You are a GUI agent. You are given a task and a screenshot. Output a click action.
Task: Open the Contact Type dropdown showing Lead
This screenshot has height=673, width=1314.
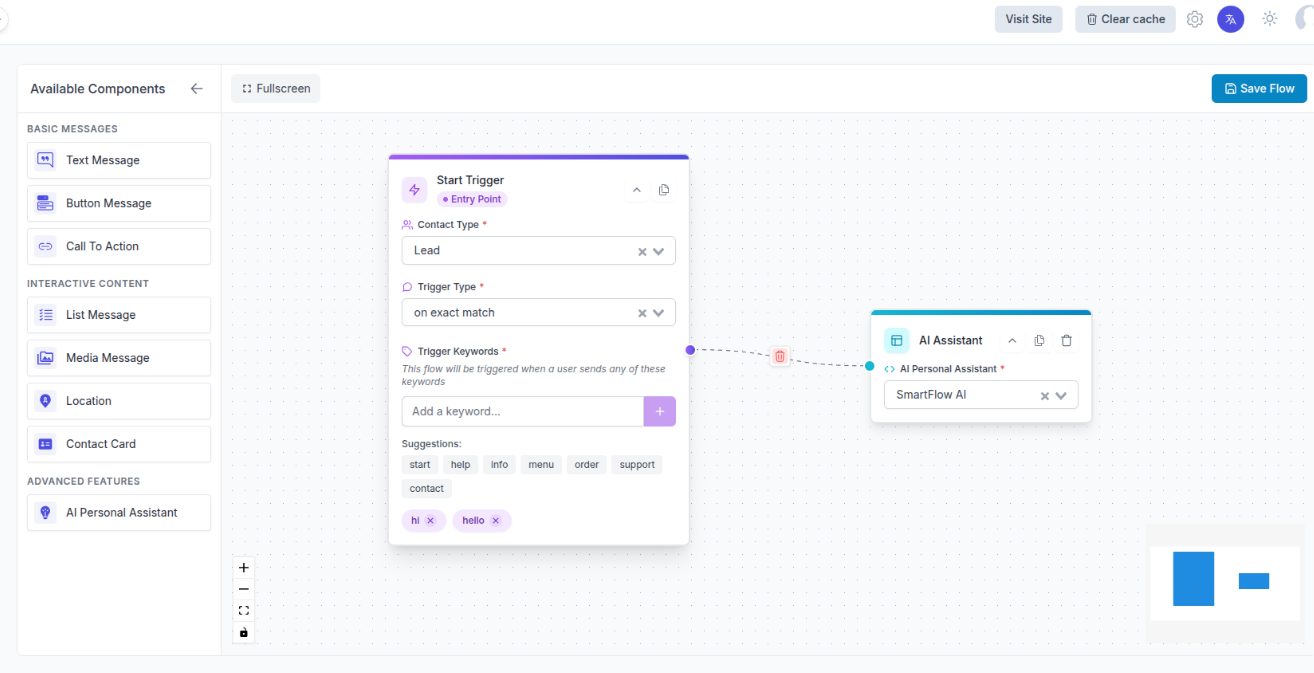point(659,251)
